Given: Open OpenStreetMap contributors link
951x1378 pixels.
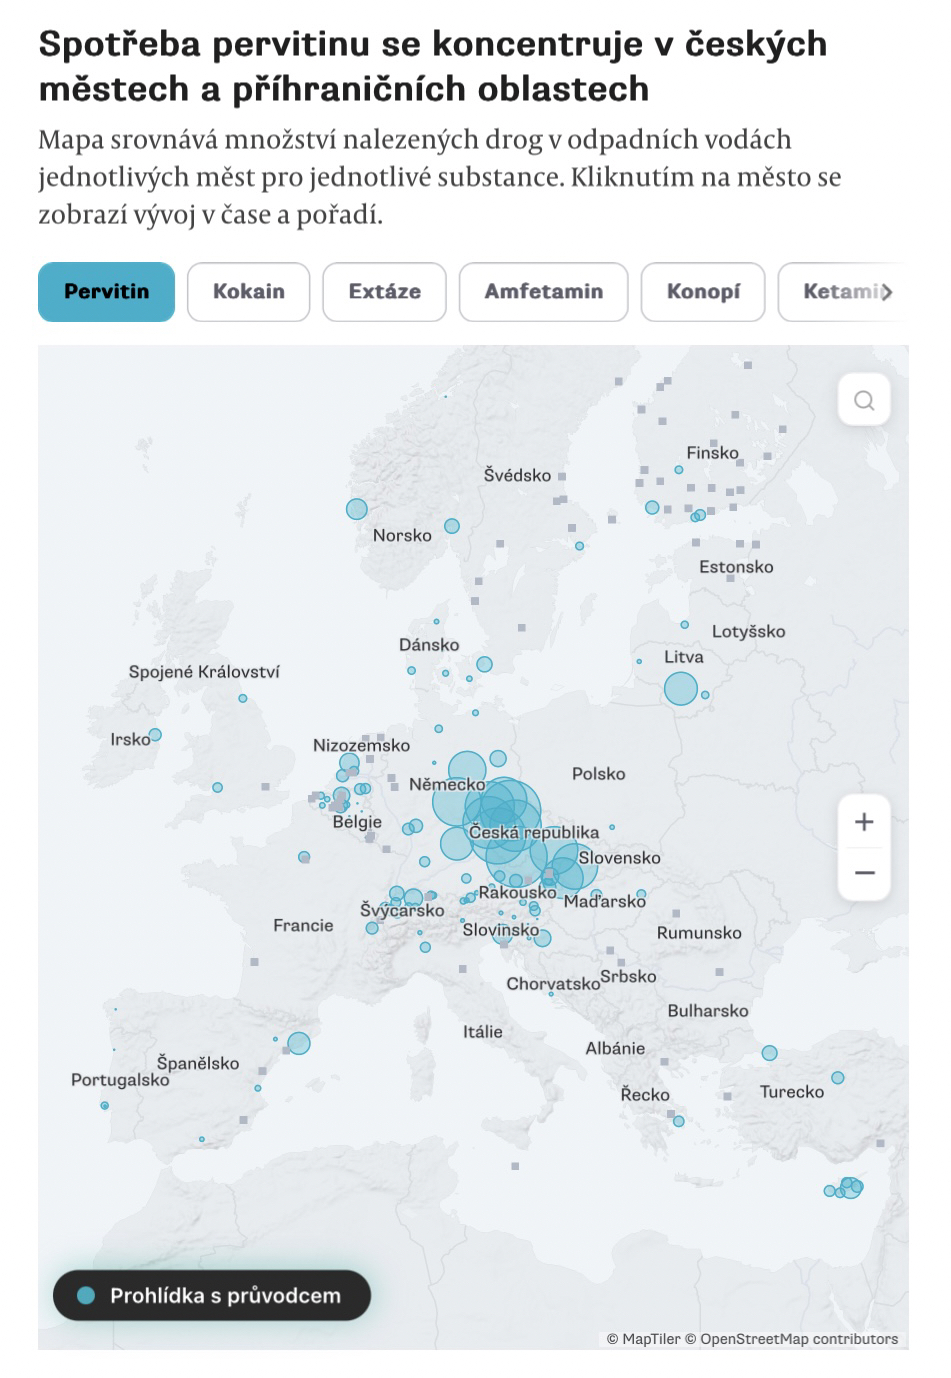Looking at the screenshot, I should click(798, 1339).
